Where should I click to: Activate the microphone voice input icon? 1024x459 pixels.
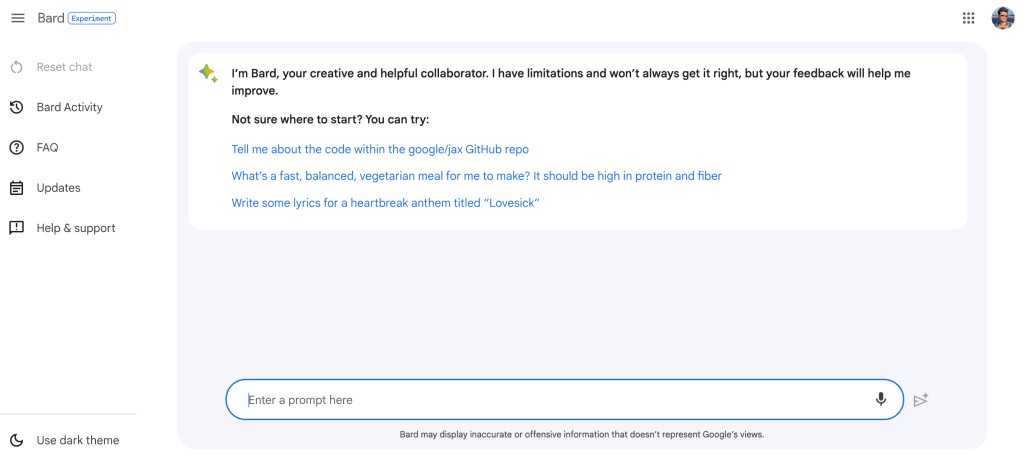(881, 399)
